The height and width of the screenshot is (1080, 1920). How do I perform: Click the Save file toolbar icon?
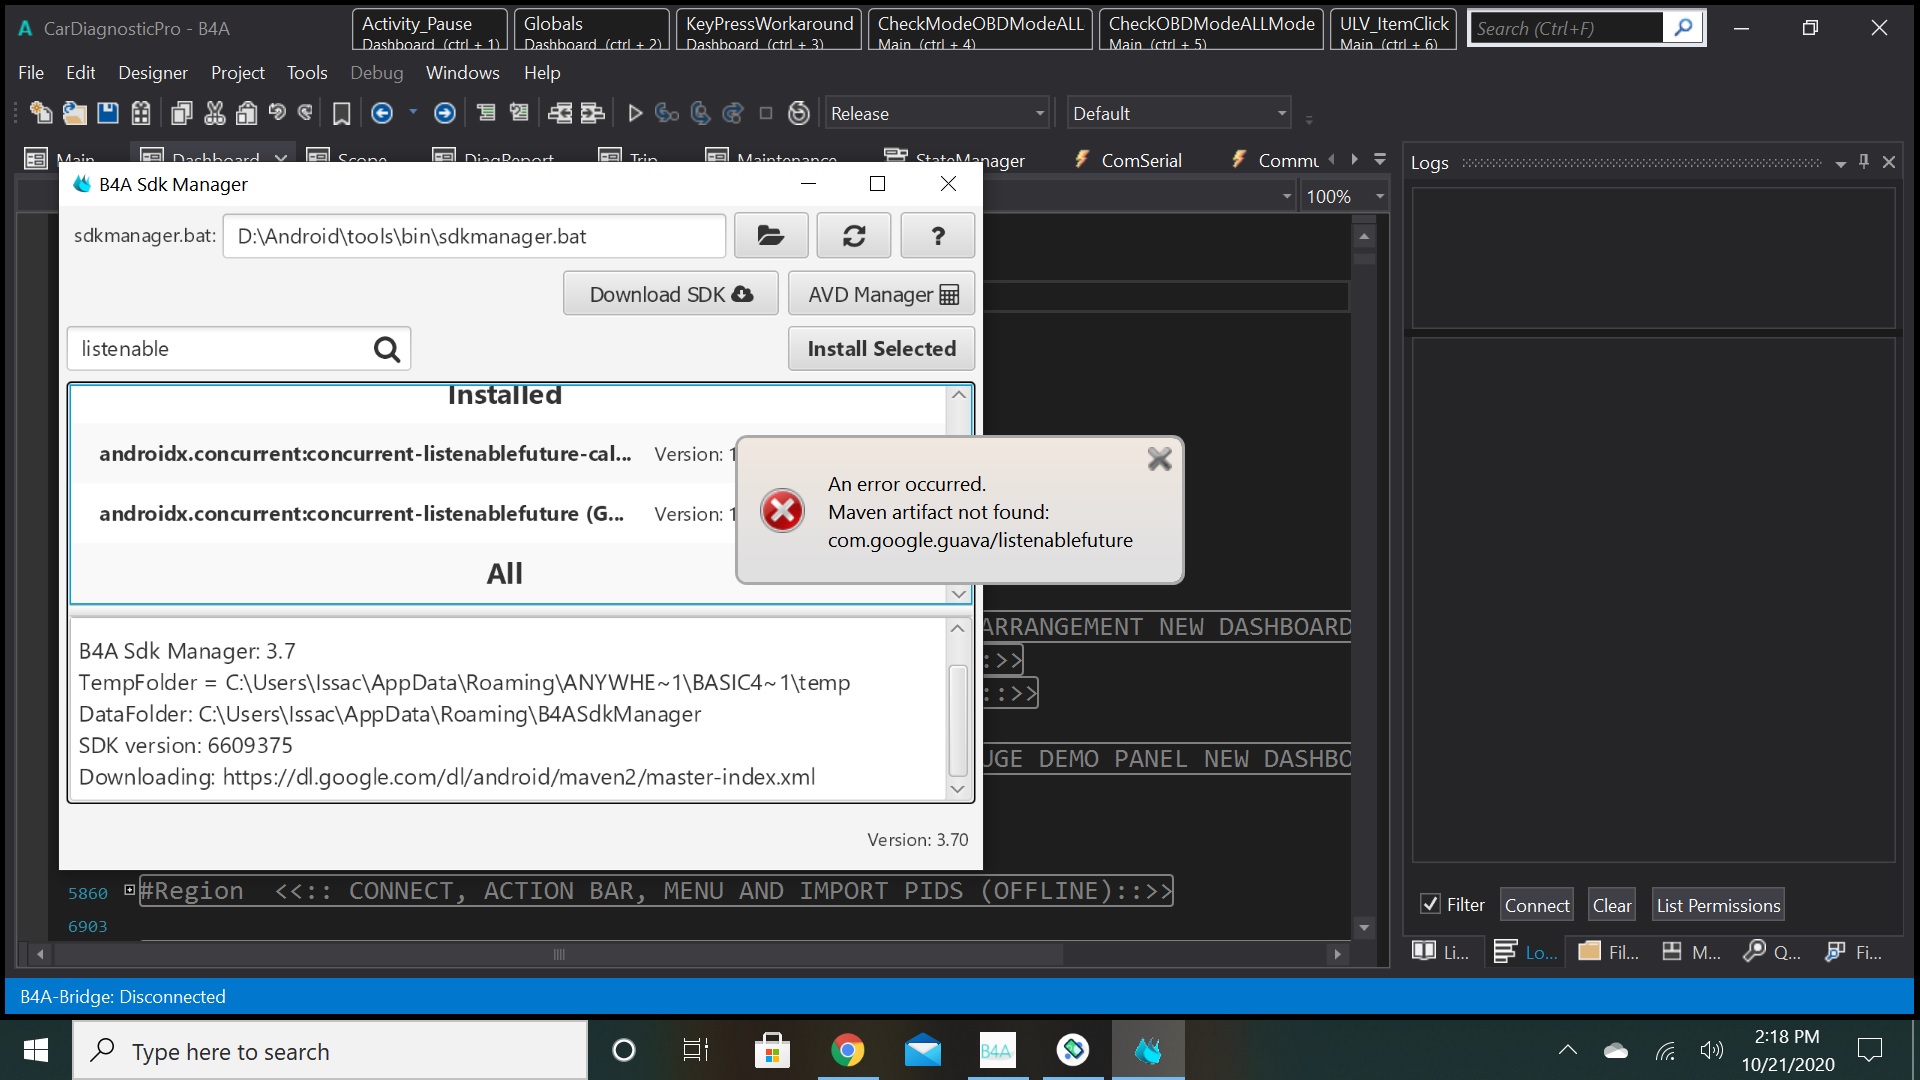coord(108,113)
